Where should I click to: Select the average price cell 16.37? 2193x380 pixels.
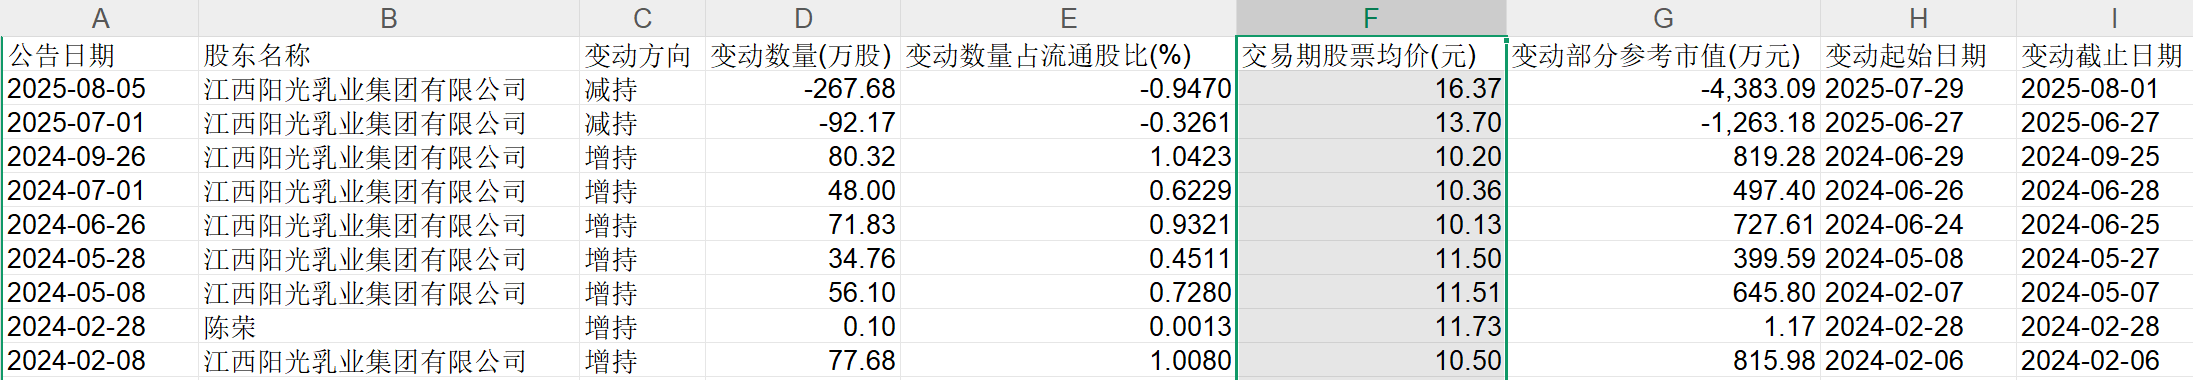tap(1371, 89)
